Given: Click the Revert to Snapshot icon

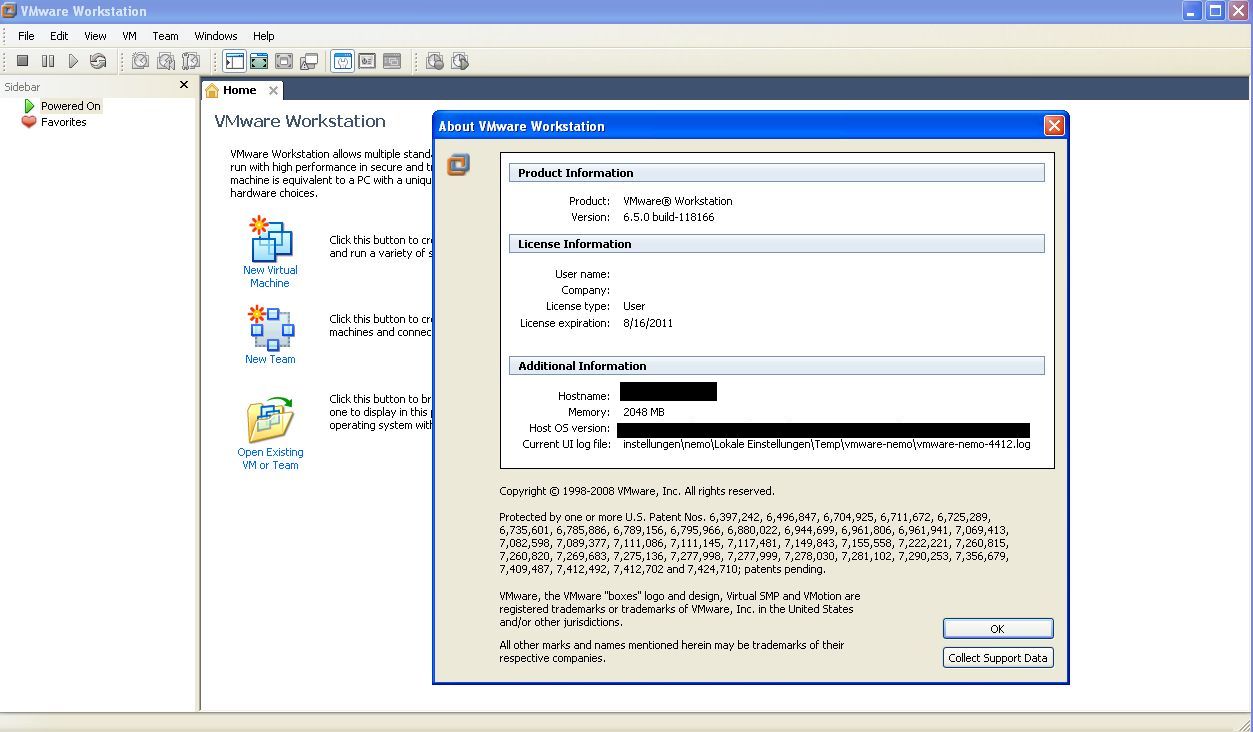Looking at the screenshot, I should click(166, 61).
